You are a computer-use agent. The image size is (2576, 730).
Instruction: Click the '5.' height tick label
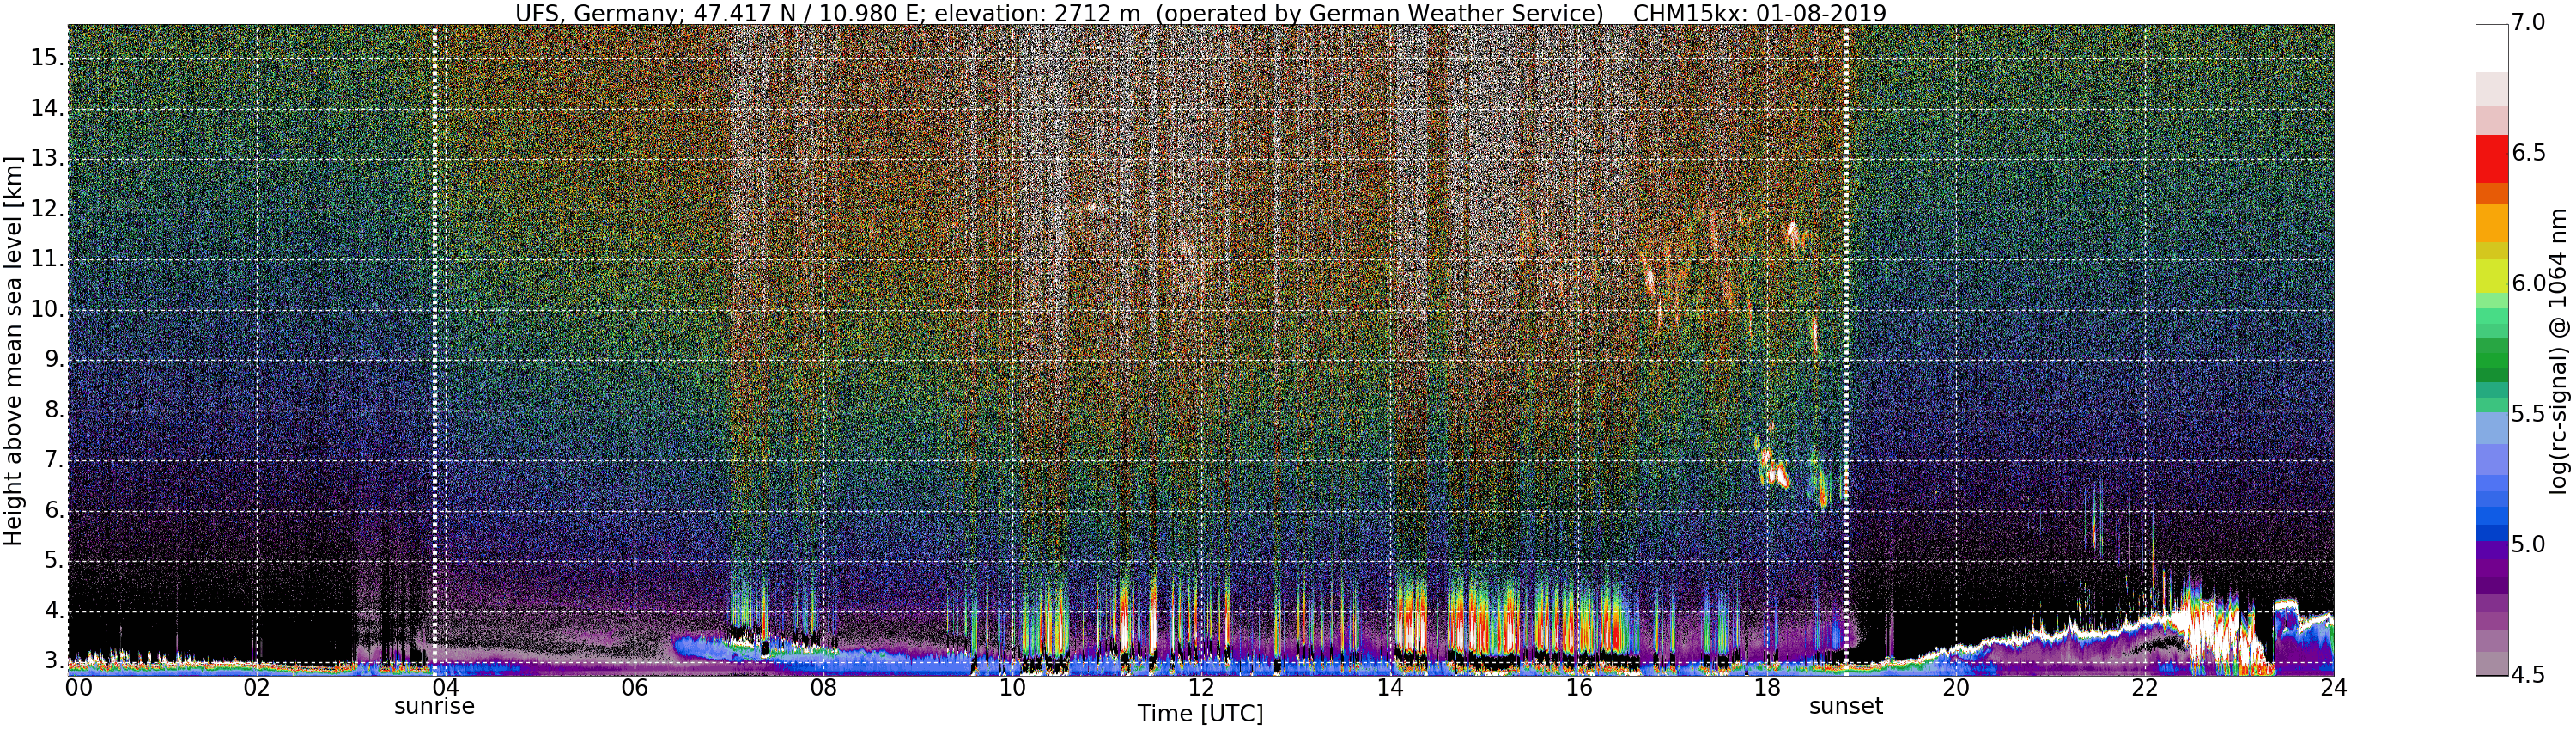pos(52,561)
